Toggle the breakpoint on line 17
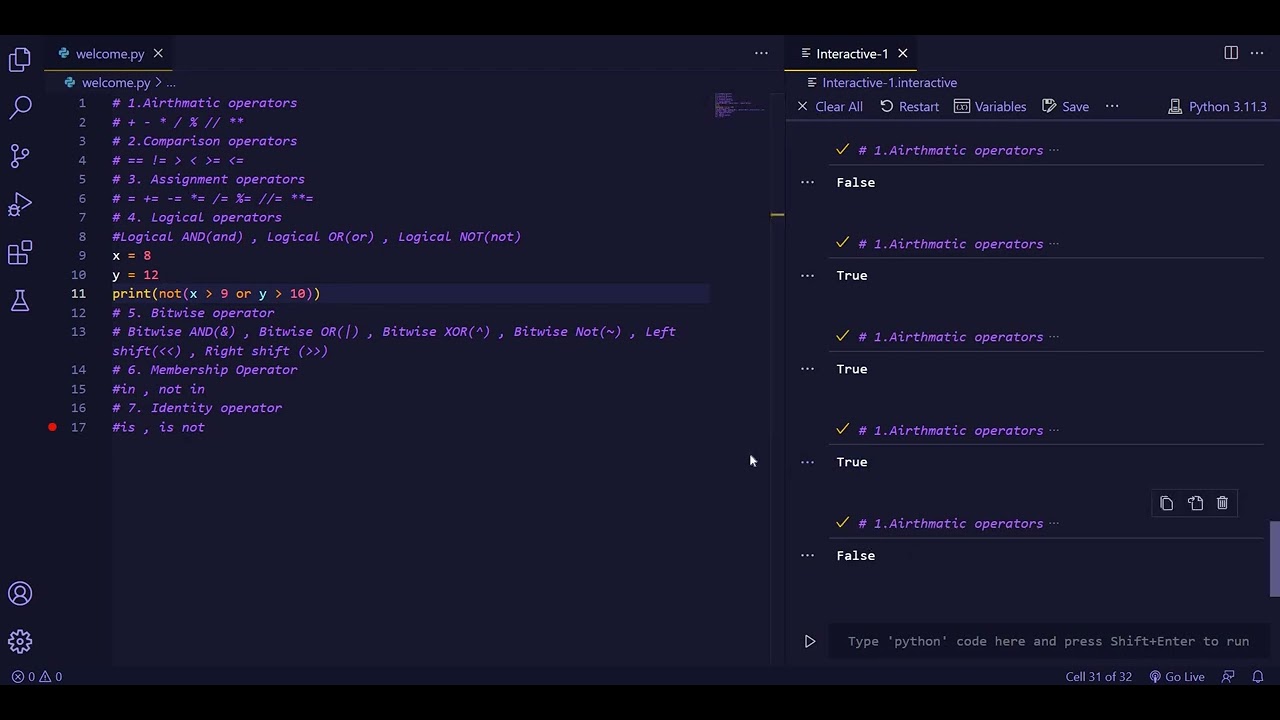This screenshot has height=720, width=1280. point(52,427)
